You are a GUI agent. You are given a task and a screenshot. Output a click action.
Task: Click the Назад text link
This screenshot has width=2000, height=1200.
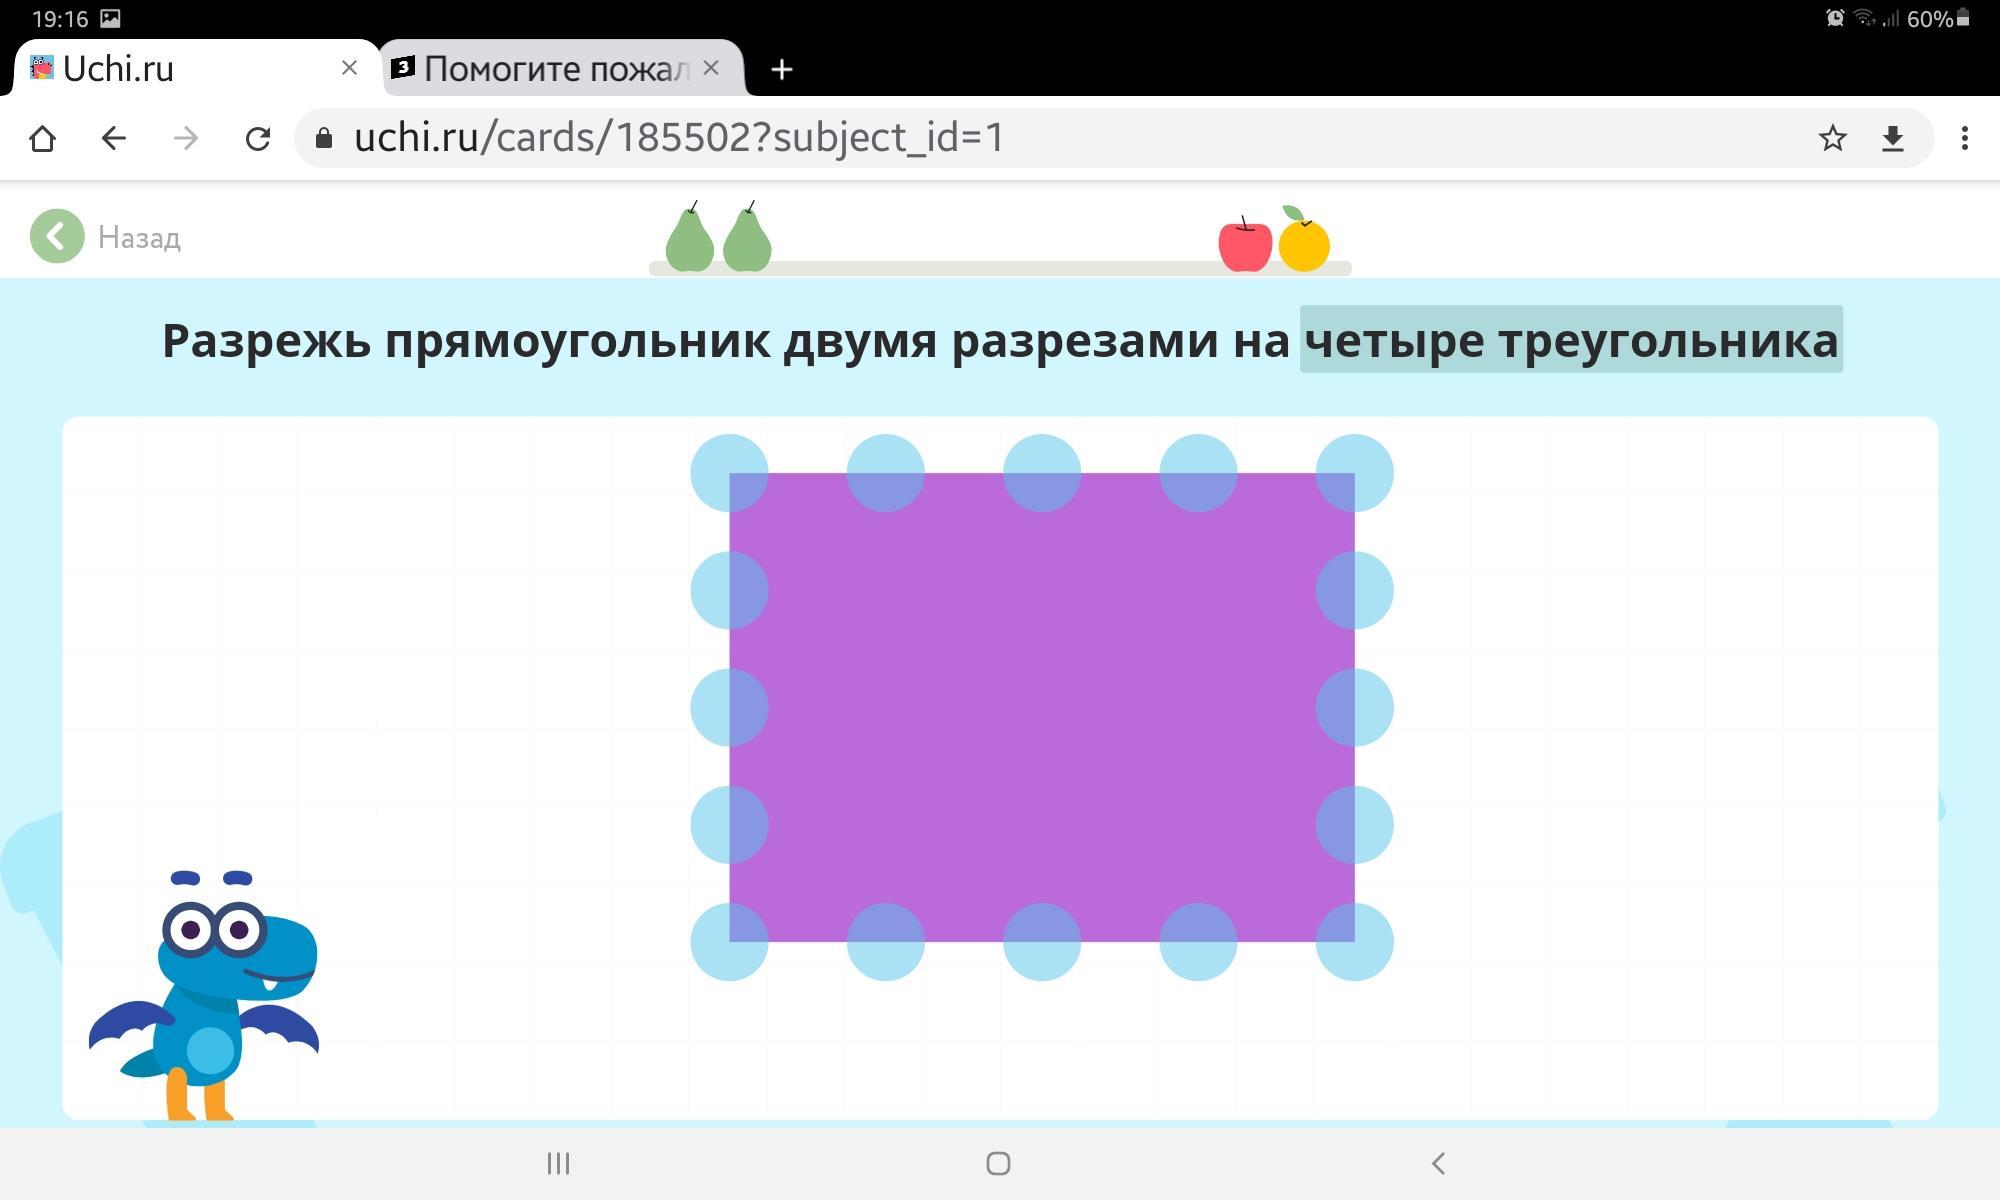click(x=139, y=238)
